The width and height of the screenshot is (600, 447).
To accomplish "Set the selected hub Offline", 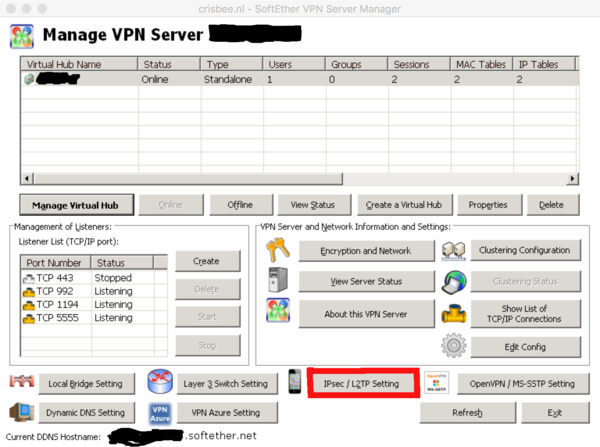I will click(x=241, y=205).
